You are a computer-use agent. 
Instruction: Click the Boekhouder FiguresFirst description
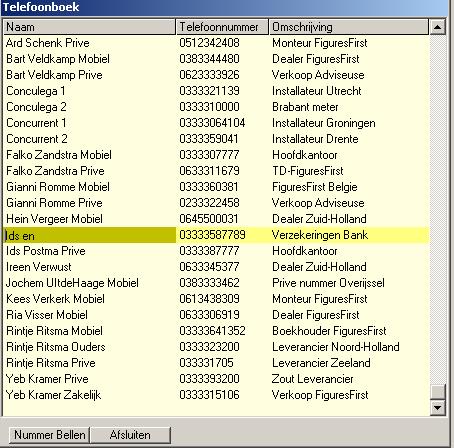(x=329, y=331)
